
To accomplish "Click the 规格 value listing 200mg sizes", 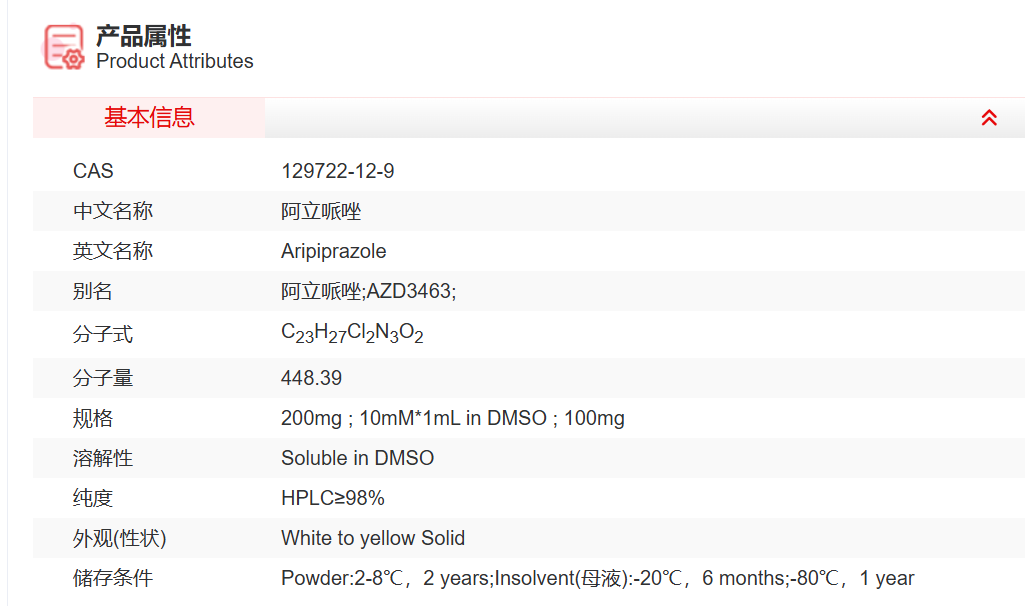I will click(453, 418).
